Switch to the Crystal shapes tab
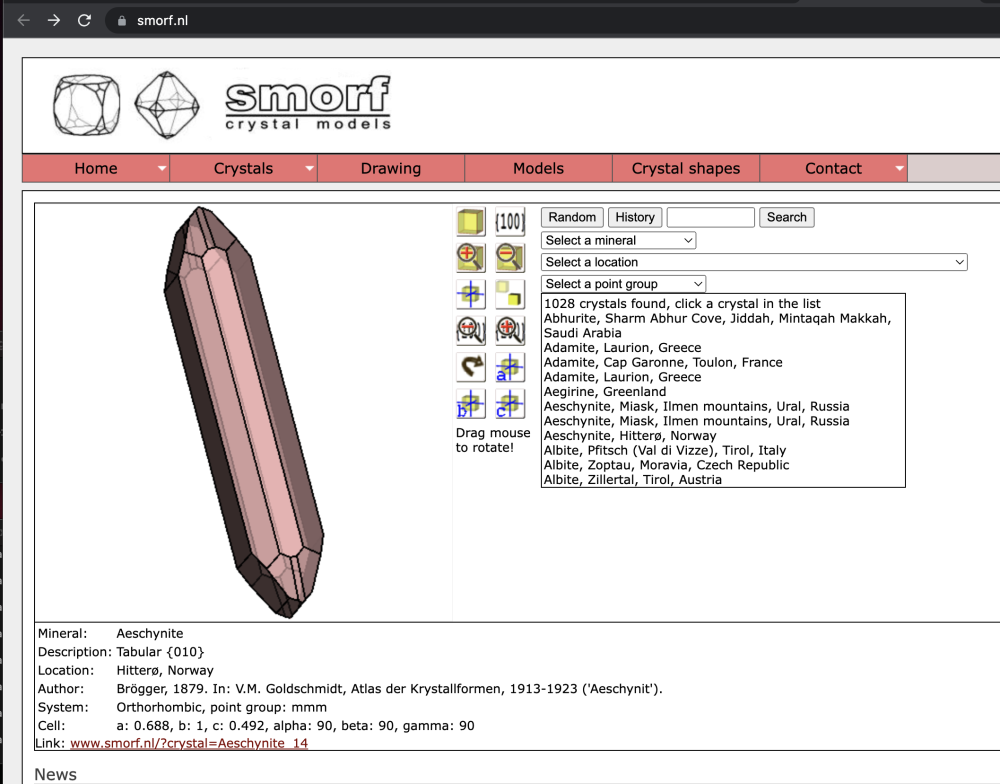Image resolution: width=1000 pixels, height=784 pixels. click(685, 168)
